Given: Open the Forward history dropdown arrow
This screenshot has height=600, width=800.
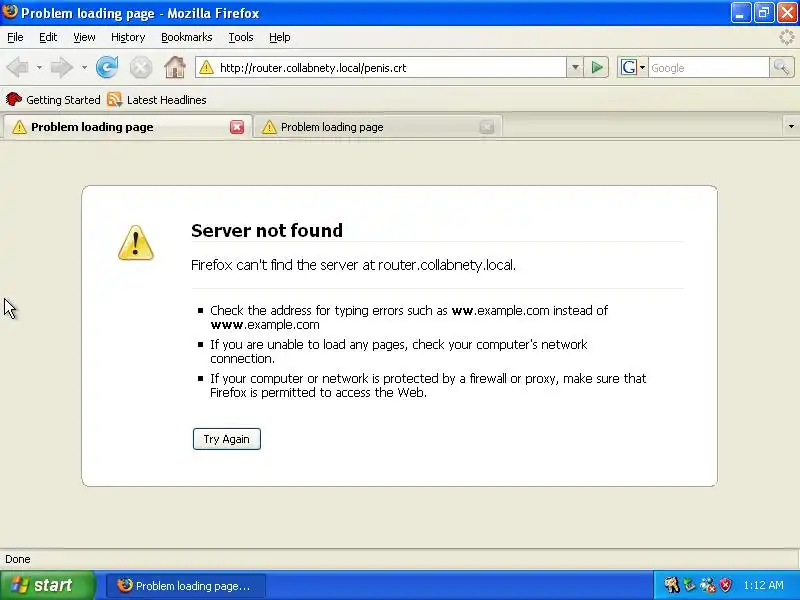Looking at the screenshot, I should coord(84,67).
